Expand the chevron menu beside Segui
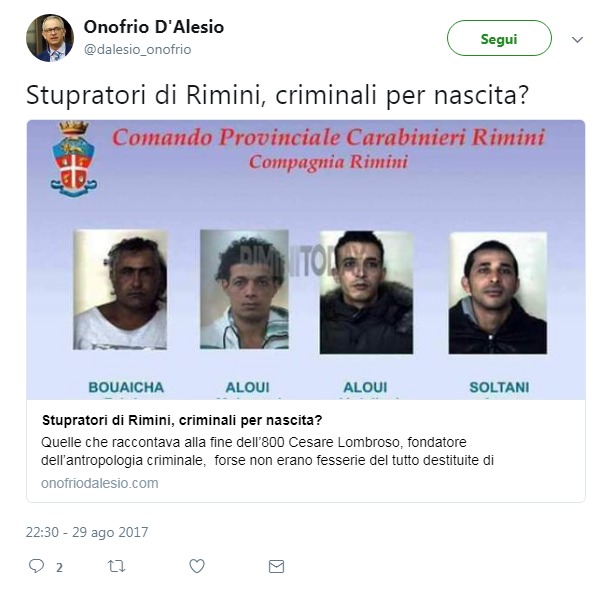Viewport: 610px width, 602px height. pos(577,39)
